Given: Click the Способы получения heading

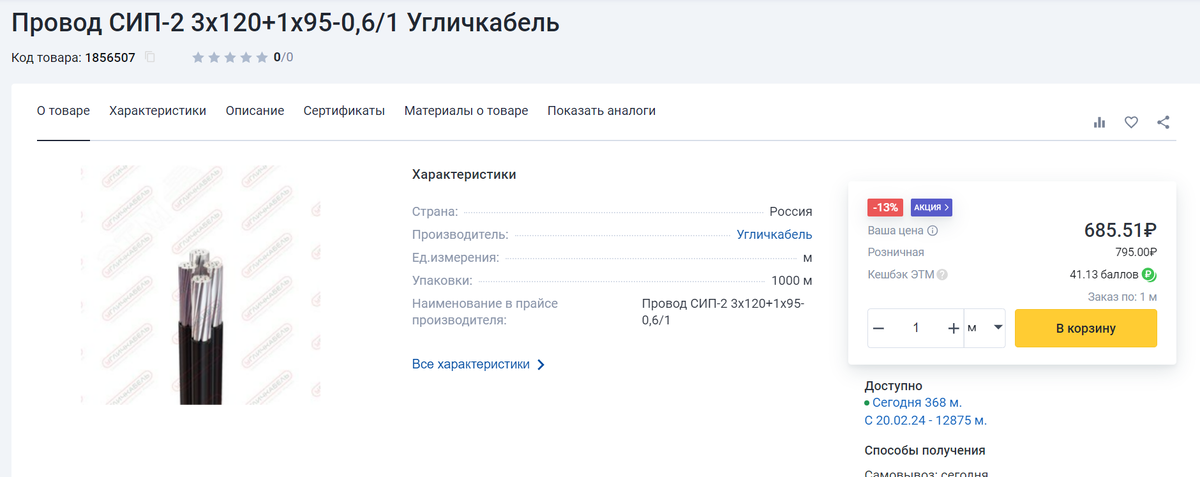Looking at the screenshot, I should 925,451.
